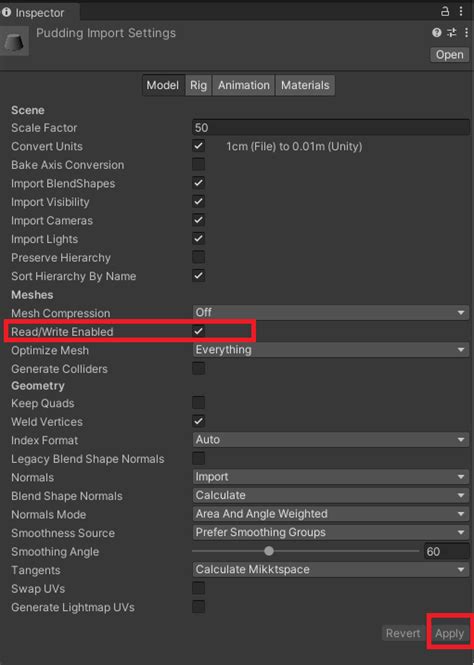
Task: Open the help reference icon
Action: click(437, 33)
